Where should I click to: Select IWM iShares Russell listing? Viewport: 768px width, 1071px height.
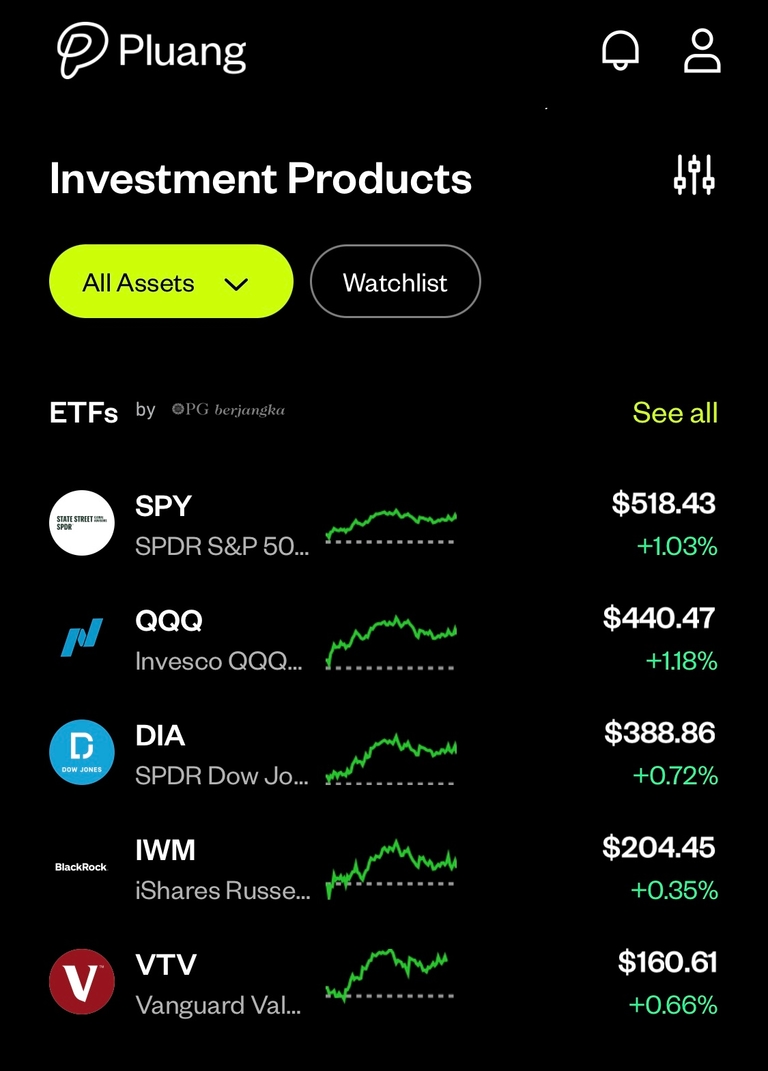[x=222, y=869]
